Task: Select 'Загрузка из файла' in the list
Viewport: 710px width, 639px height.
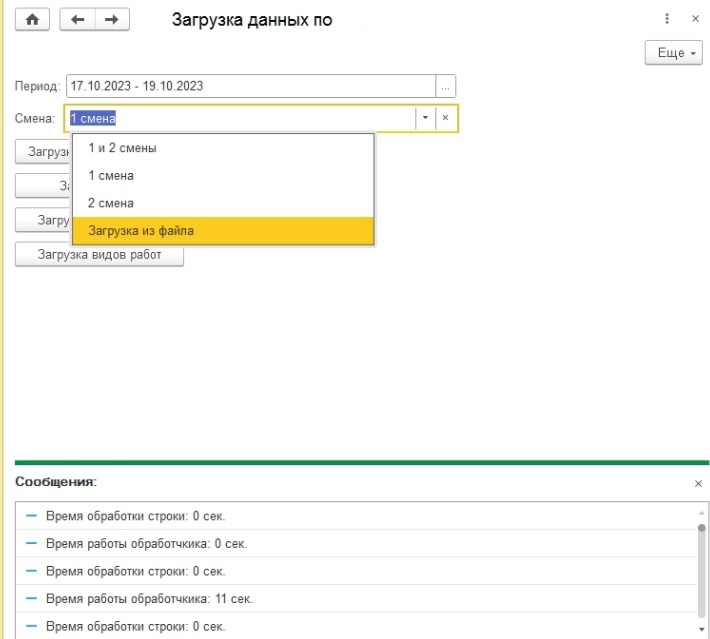Action: click(141, 231)
